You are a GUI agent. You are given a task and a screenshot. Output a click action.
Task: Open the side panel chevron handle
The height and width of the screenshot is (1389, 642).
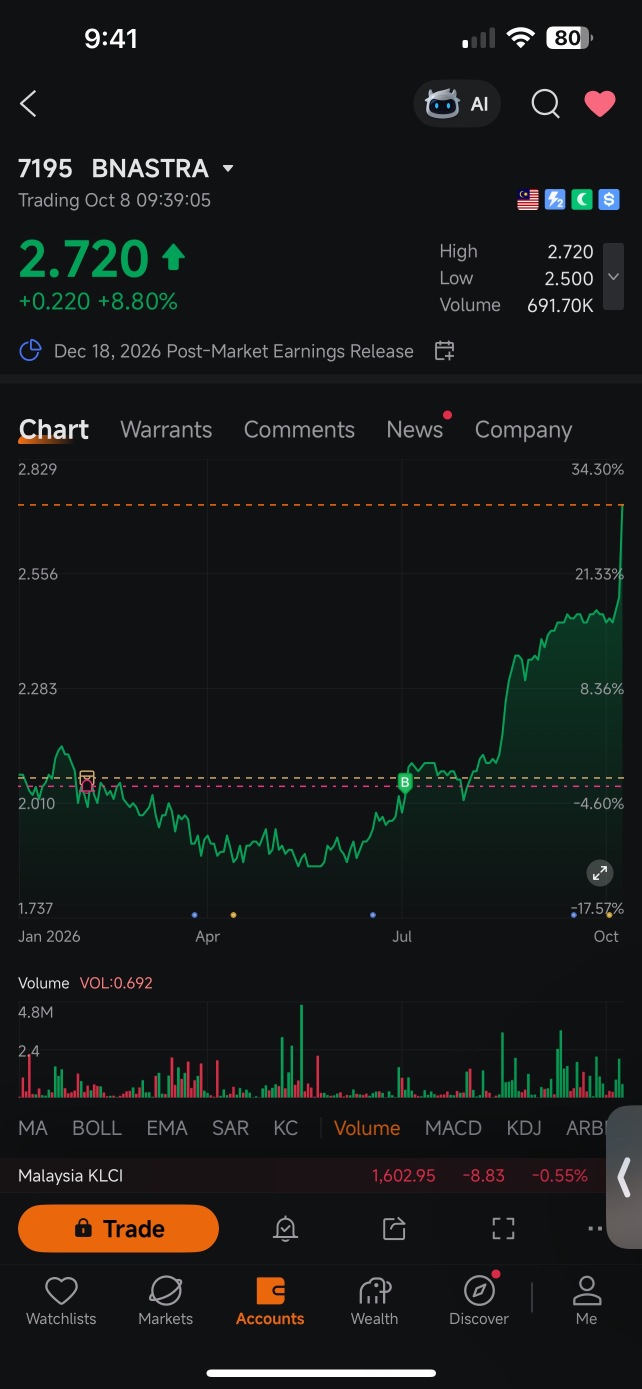click(625, 1177)
